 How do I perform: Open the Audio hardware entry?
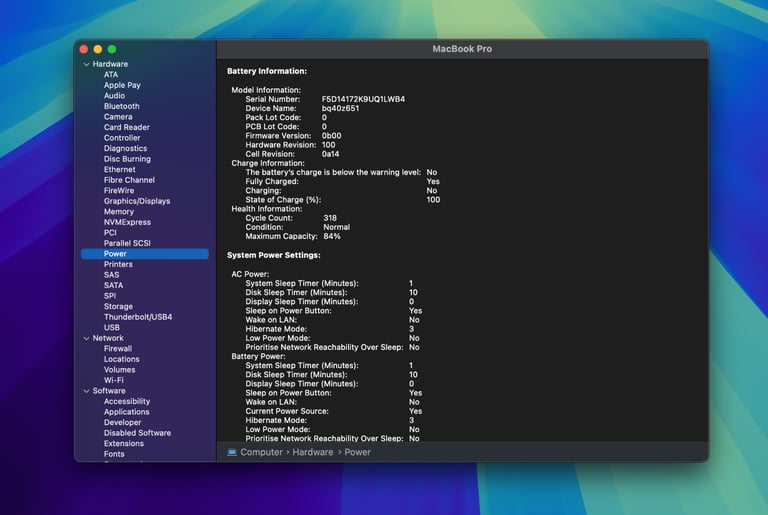[114, 96]
